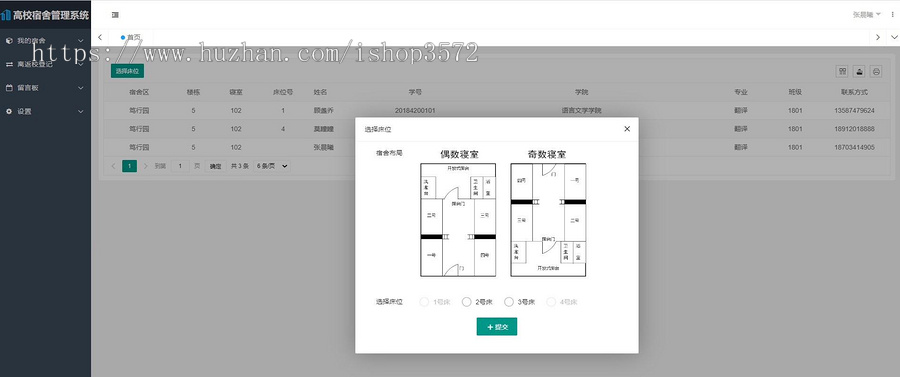Open 离返校登记 in sidebar menu

click(45, 64)
